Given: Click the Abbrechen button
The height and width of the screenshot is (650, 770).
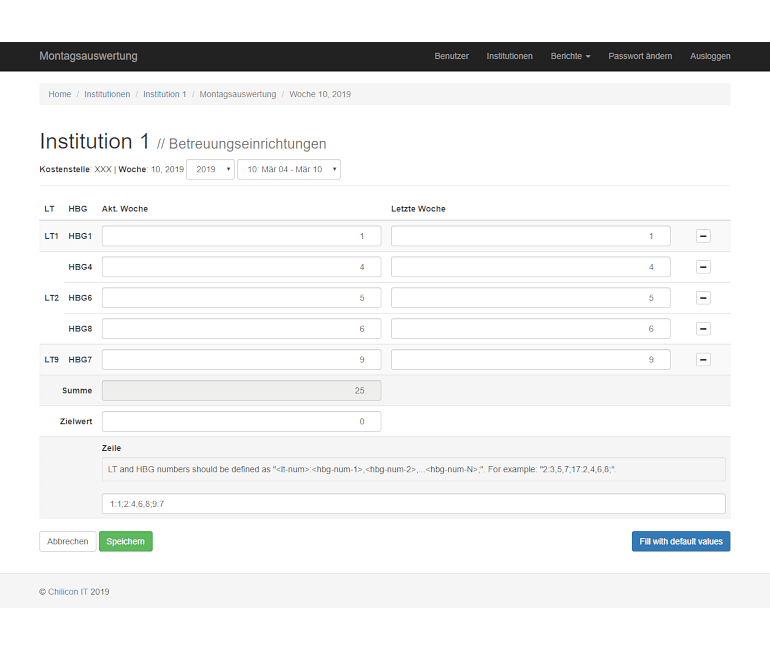Looking at the screenshot, I should (x=68, y=541).
